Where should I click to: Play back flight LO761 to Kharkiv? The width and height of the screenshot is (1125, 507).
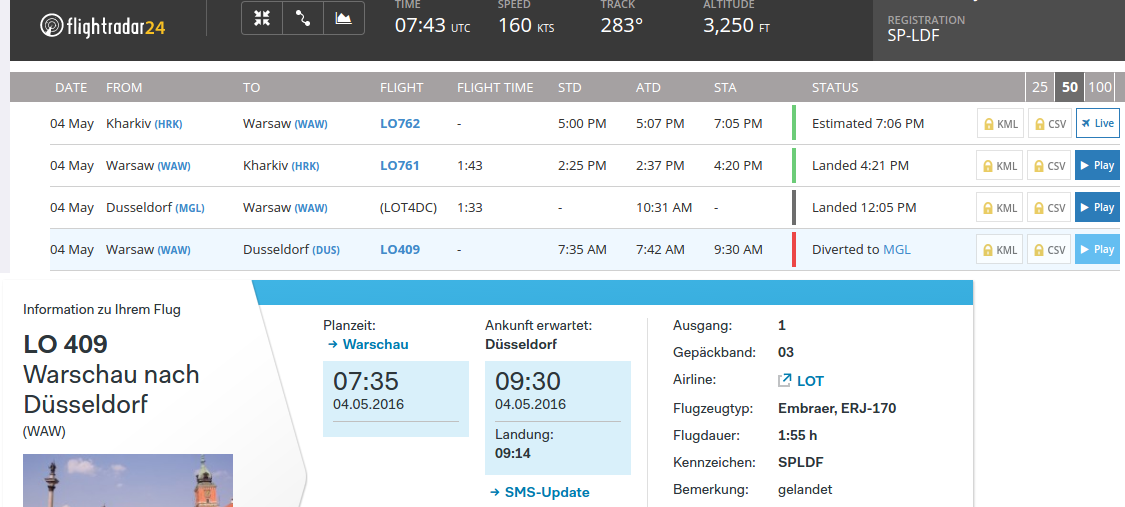(x=1097, y=166)
